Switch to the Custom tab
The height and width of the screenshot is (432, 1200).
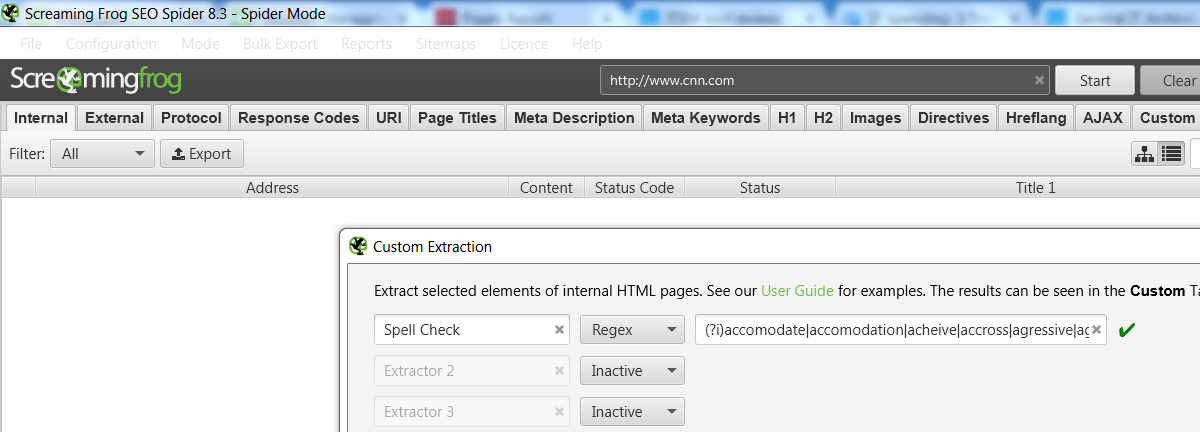[1167, 117]
